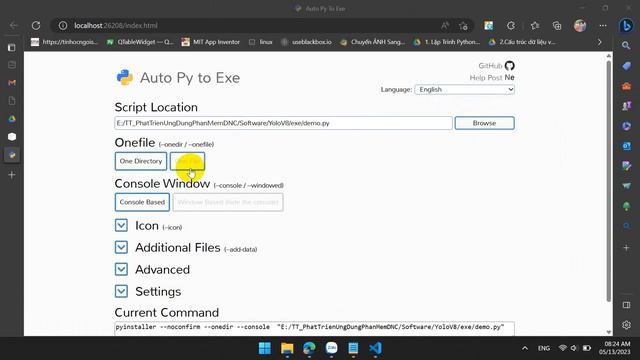This screenshot has width=640, height=360.
Task: Select One File output option
Action: [x=187, y=161]
